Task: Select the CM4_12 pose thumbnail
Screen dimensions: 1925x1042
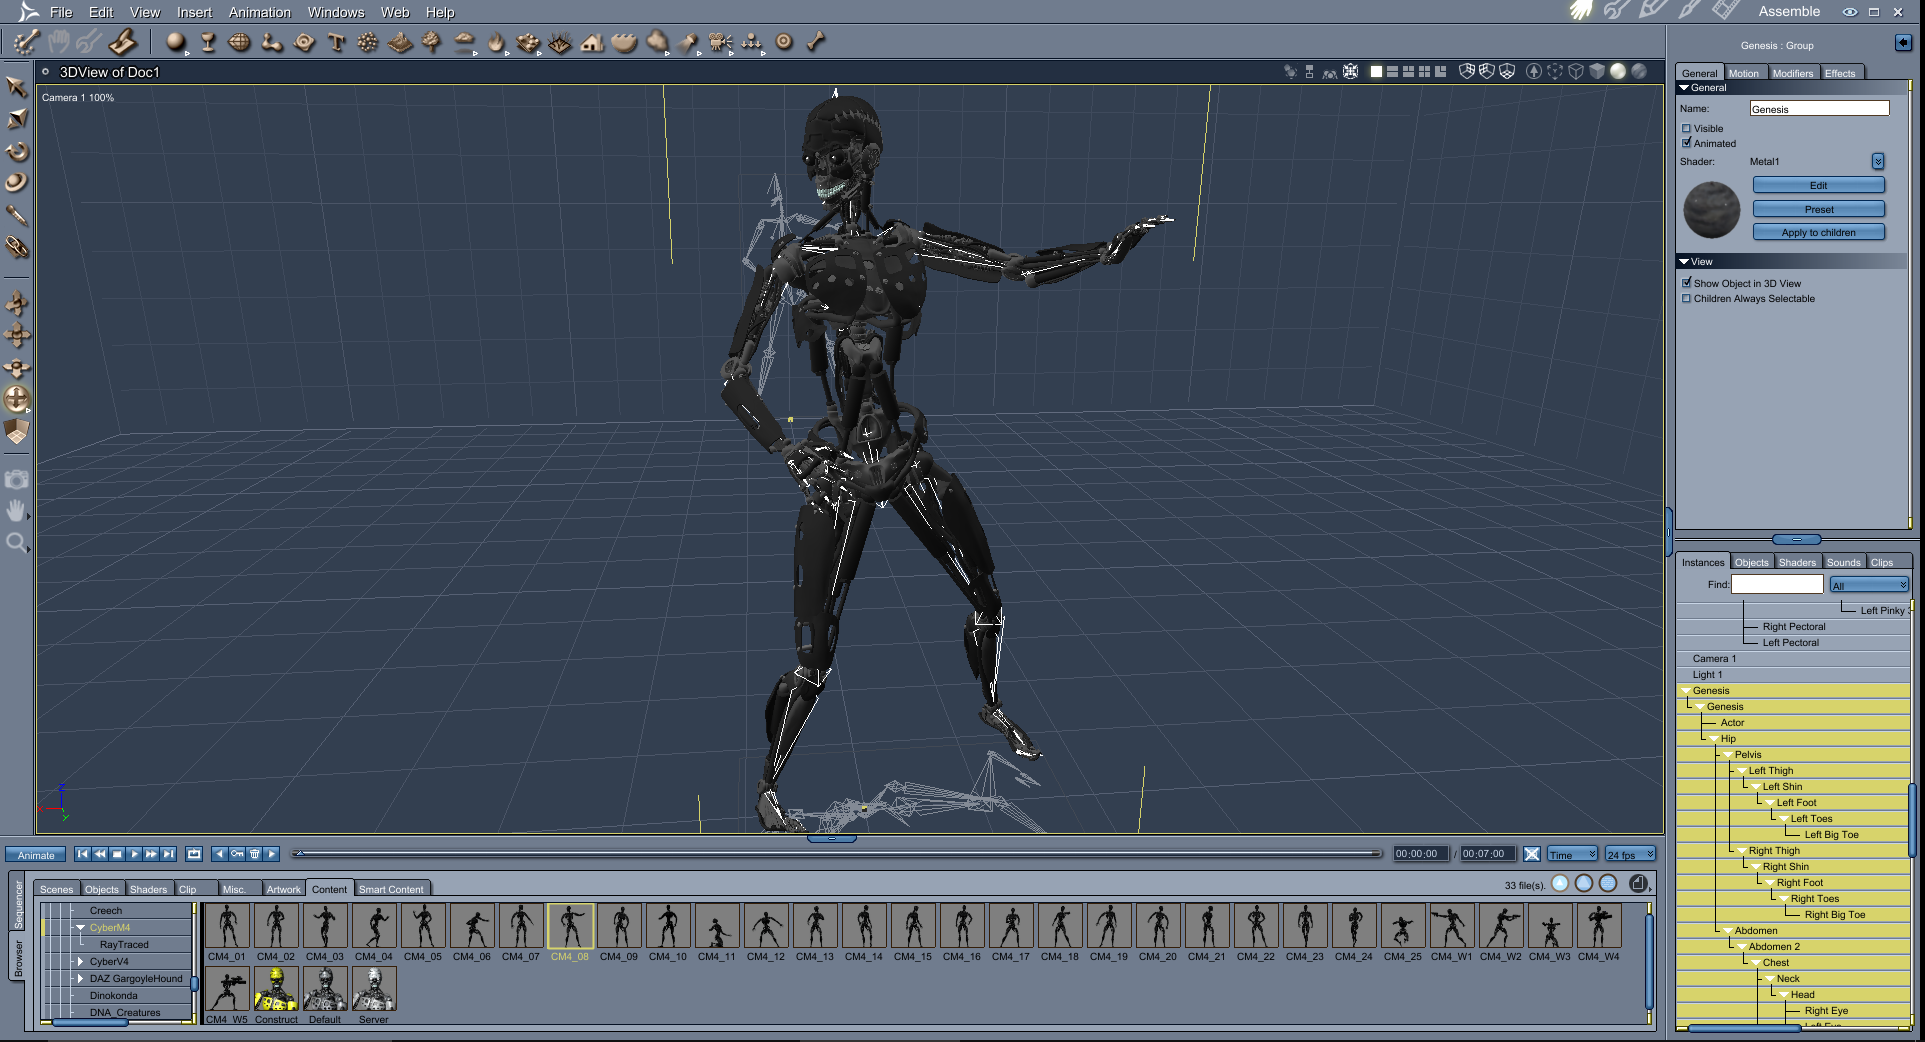Action: coord(766,926)
